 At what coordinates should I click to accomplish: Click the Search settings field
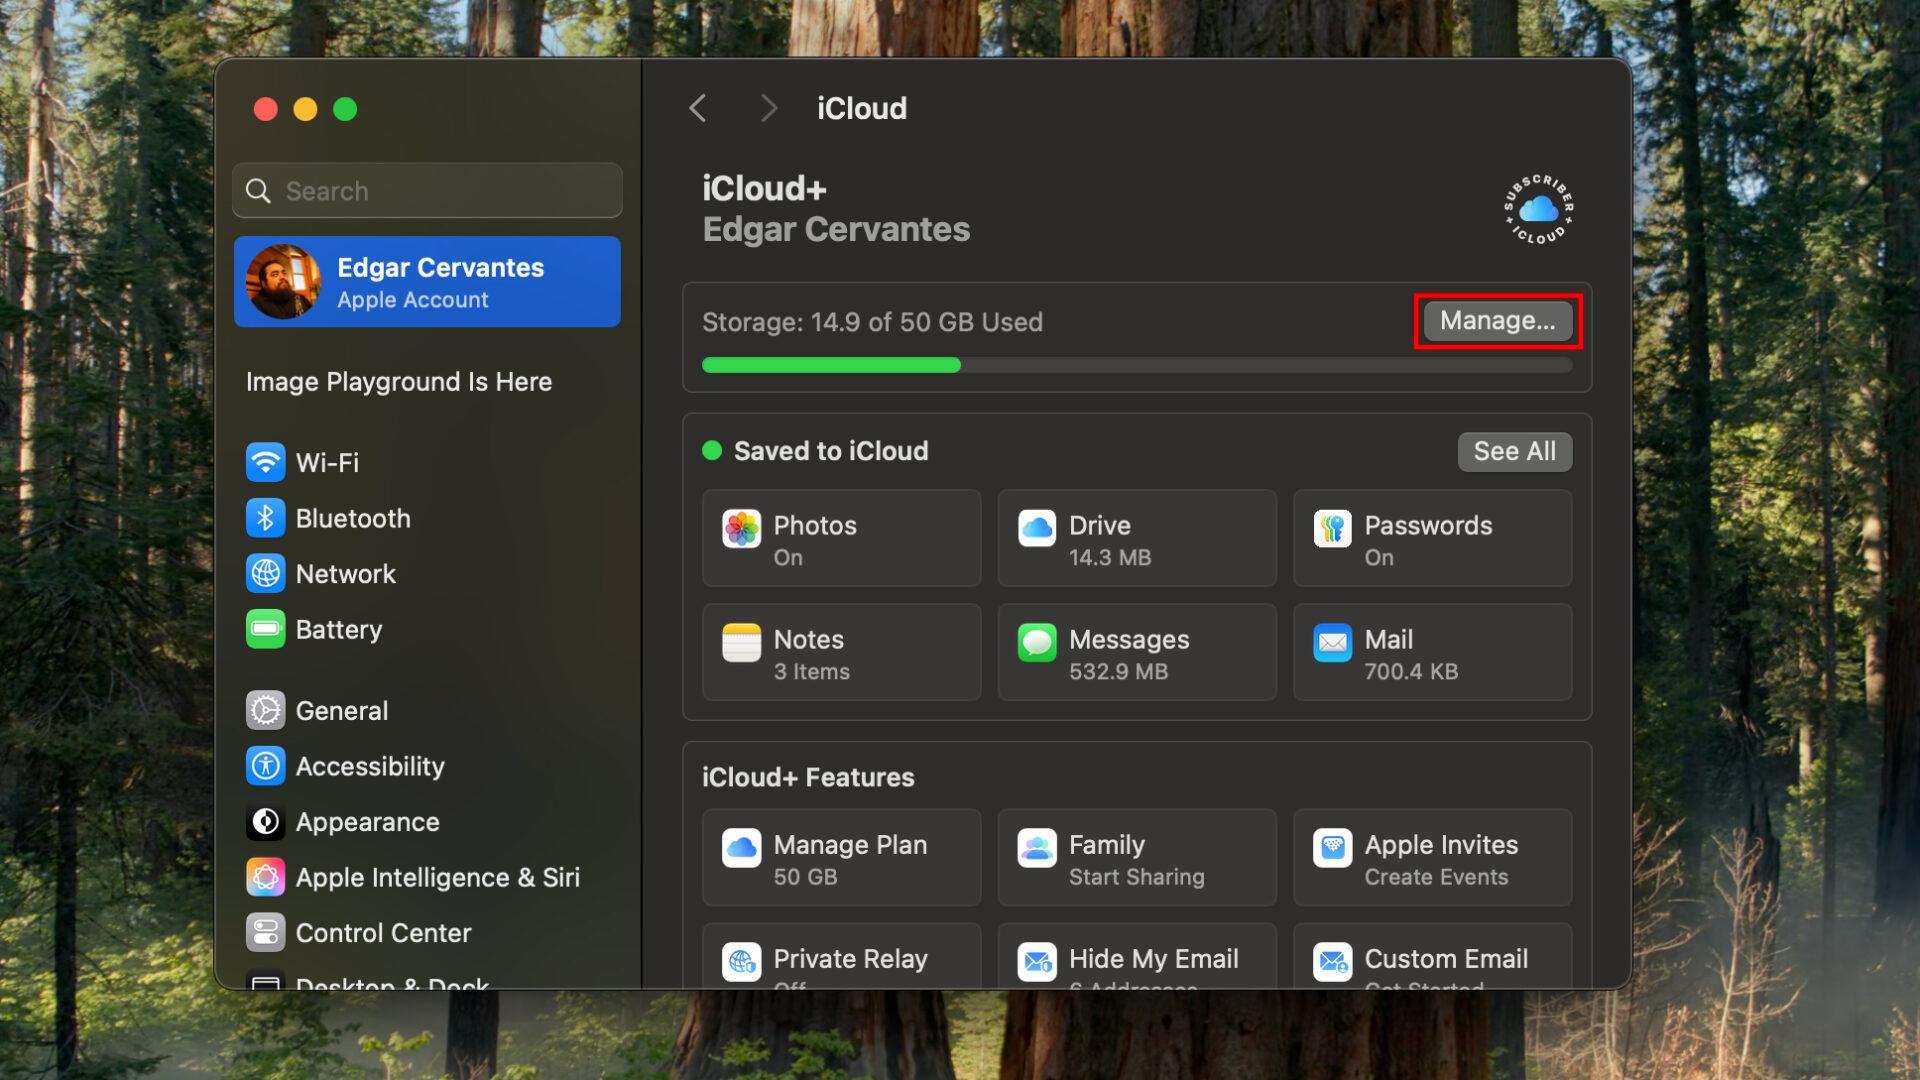coord(440,191)
